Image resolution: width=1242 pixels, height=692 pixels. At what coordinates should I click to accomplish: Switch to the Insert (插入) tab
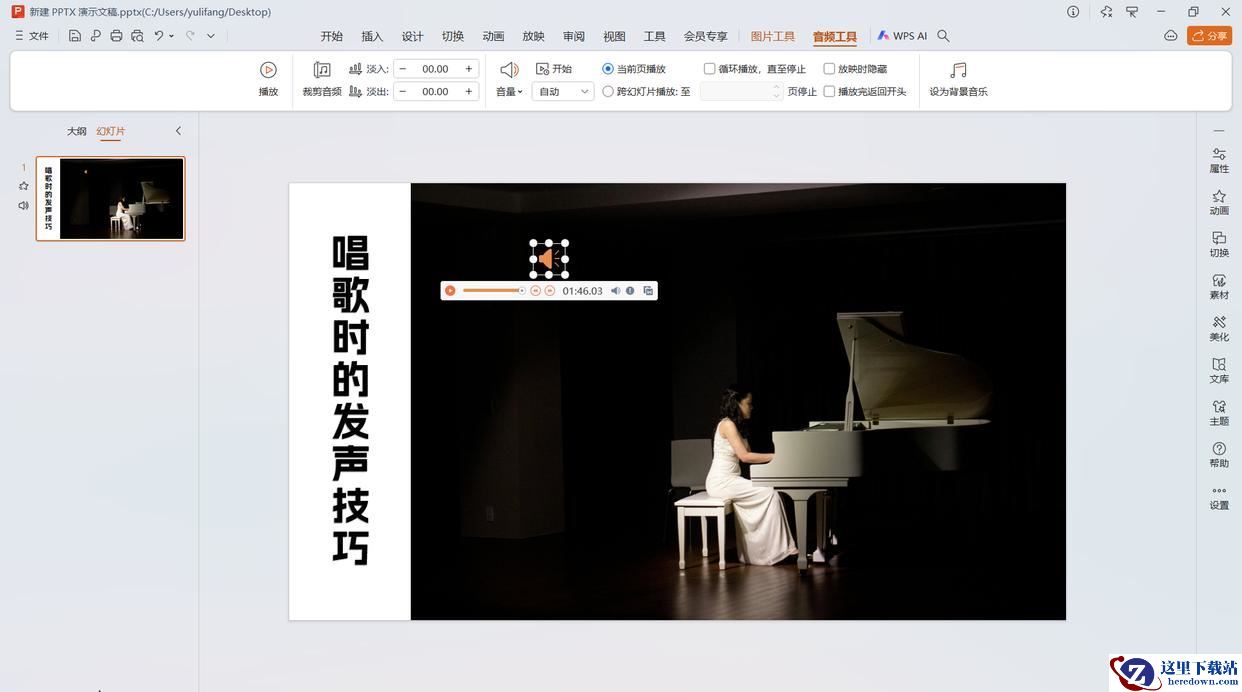pos(372,36)
